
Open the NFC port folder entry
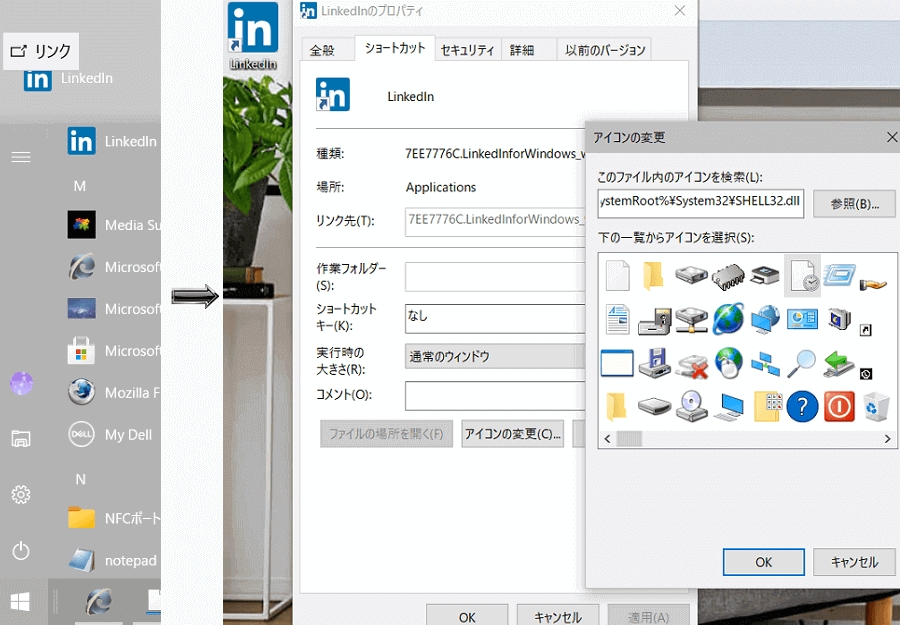point(113,518)
